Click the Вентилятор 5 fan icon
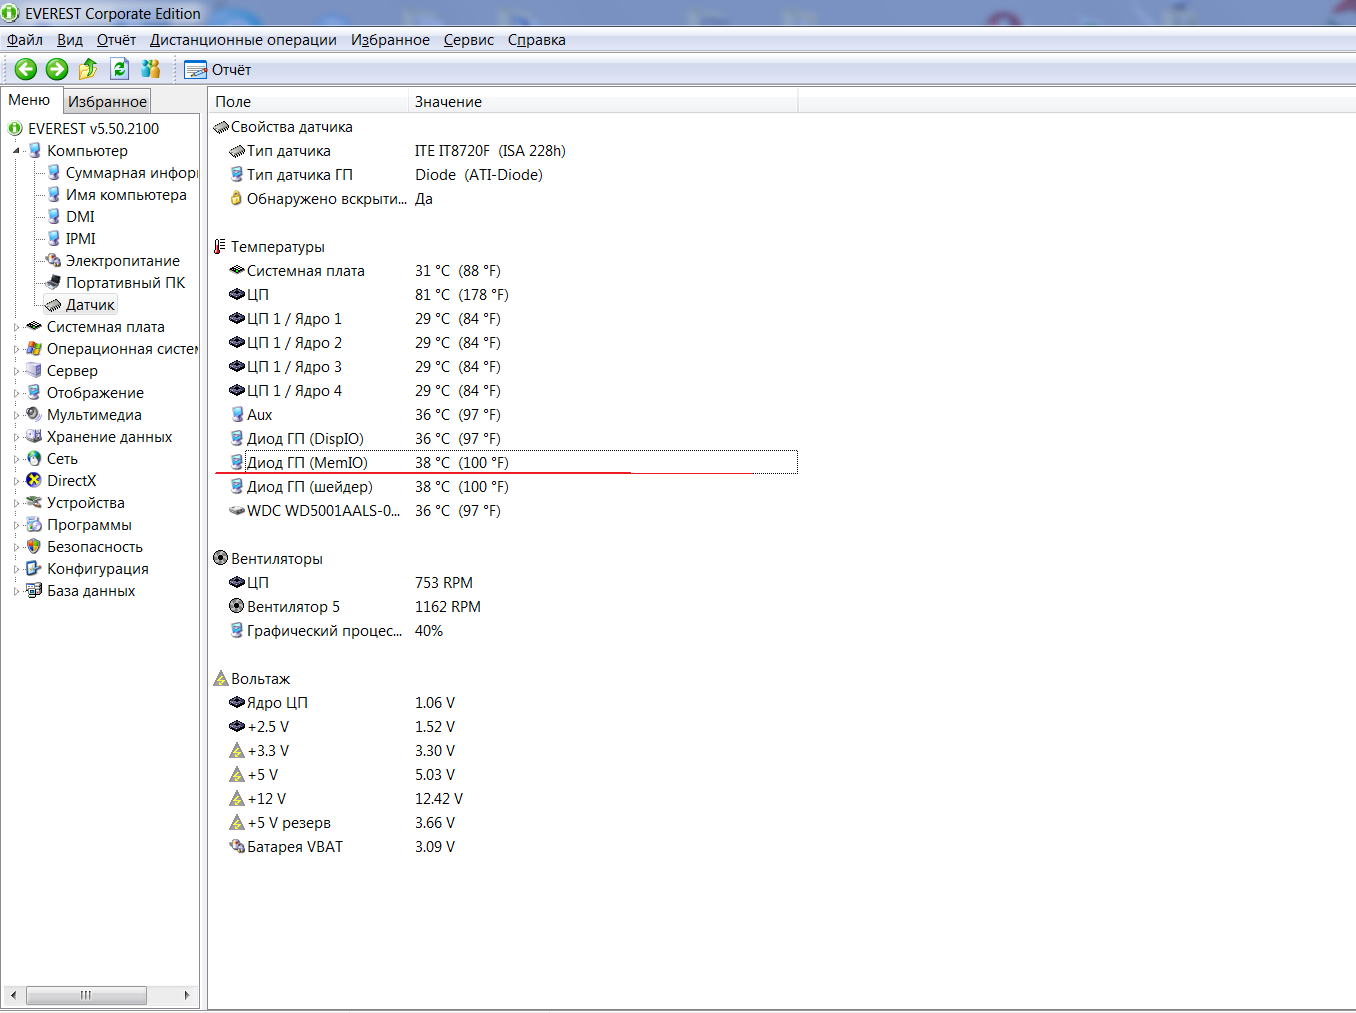Viewport: 1356px width, 1013px height. (237, 607)
